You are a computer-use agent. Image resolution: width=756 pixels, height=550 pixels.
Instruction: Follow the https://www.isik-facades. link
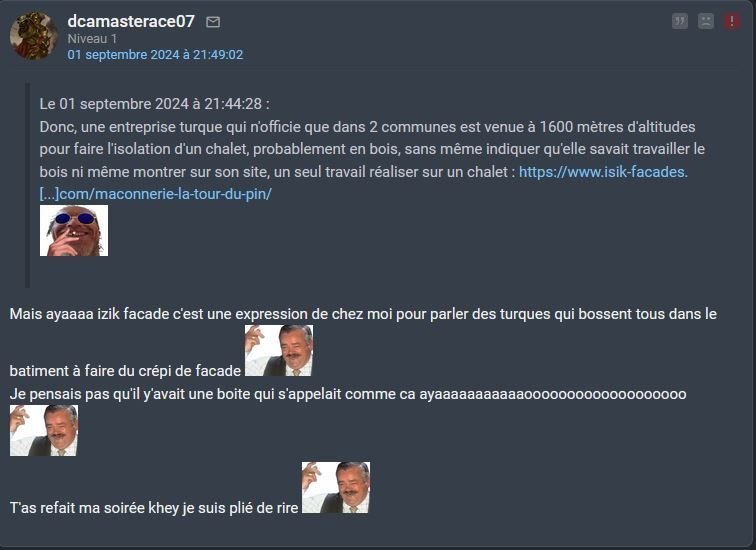coord(603,172)
